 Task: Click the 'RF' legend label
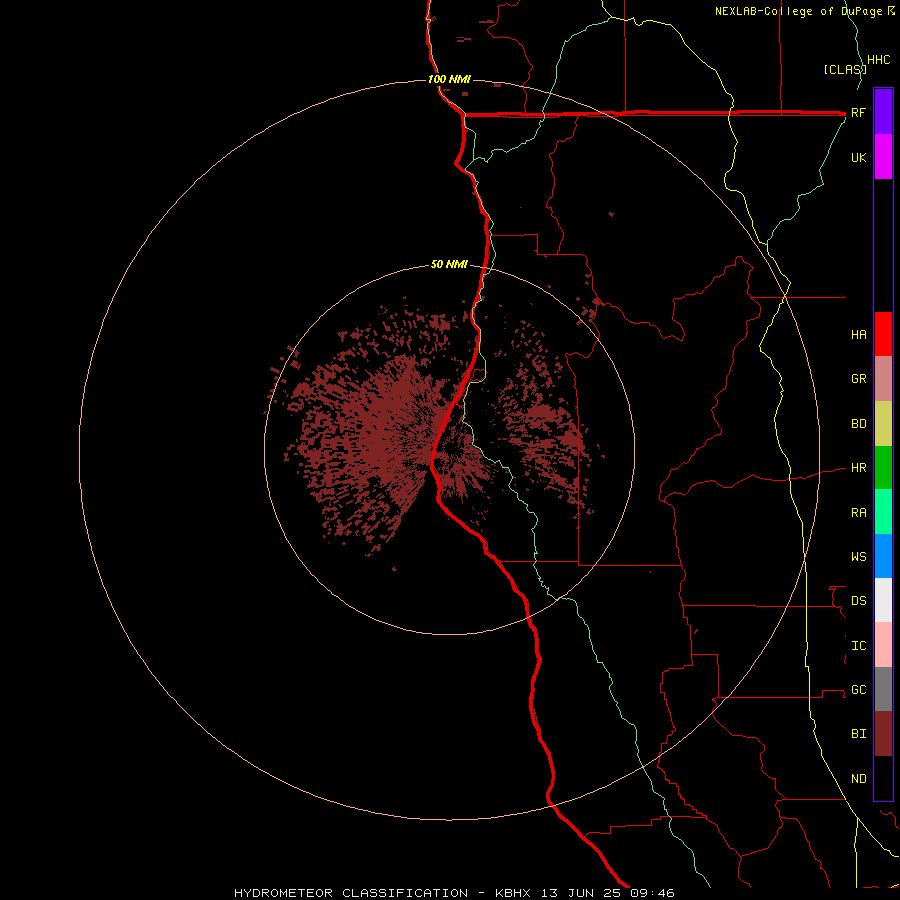click(858, 113)
